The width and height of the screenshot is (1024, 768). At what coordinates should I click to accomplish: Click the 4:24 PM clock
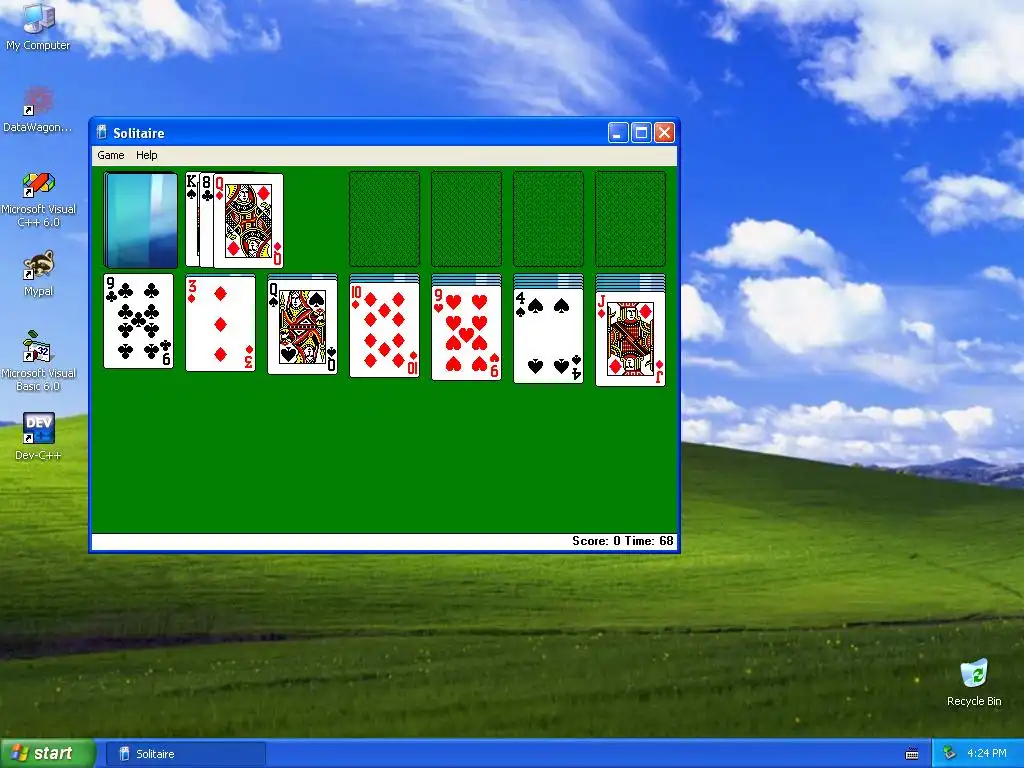coord(987,754)
